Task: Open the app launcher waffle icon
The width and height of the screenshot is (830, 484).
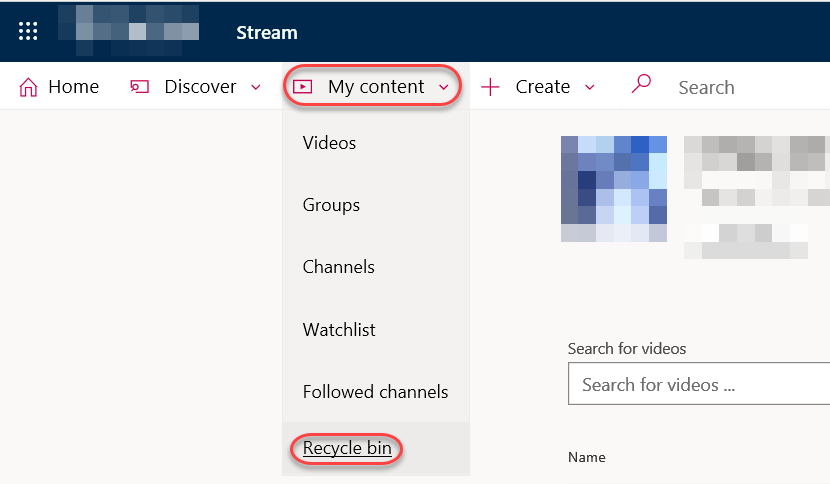Action: 28,32
